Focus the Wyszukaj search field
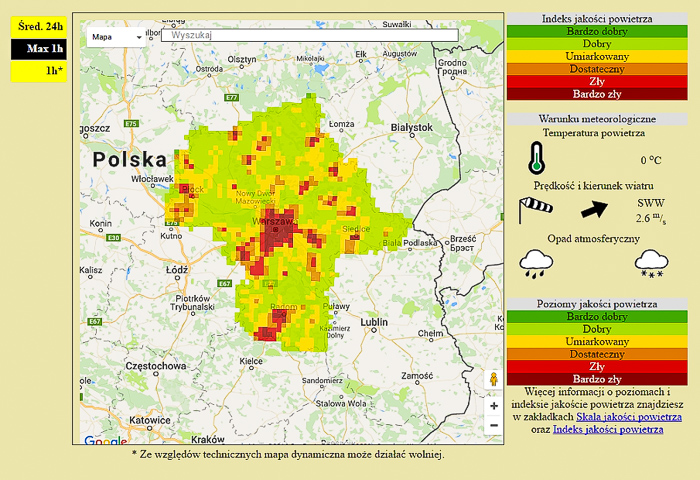Image resolution: width=700 pixels, height=480 pixels. pos(309,35)
